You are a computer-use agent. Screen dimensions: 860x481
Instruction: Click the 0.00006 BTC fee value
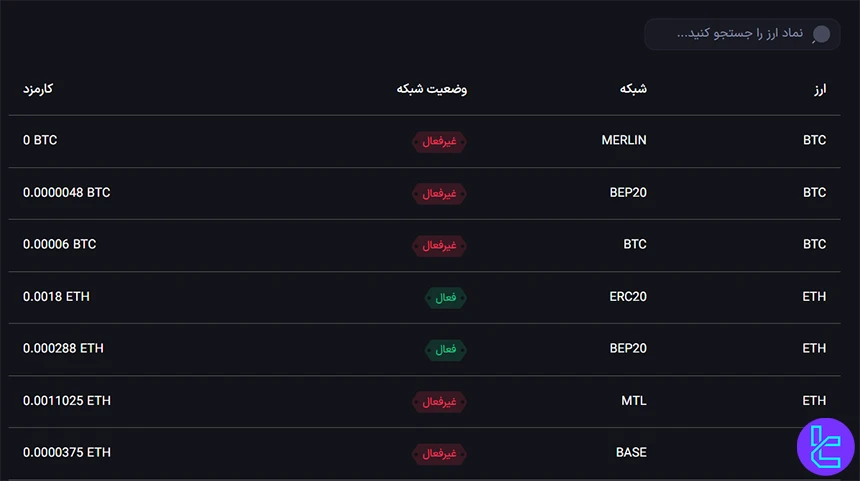coord(60,244)
